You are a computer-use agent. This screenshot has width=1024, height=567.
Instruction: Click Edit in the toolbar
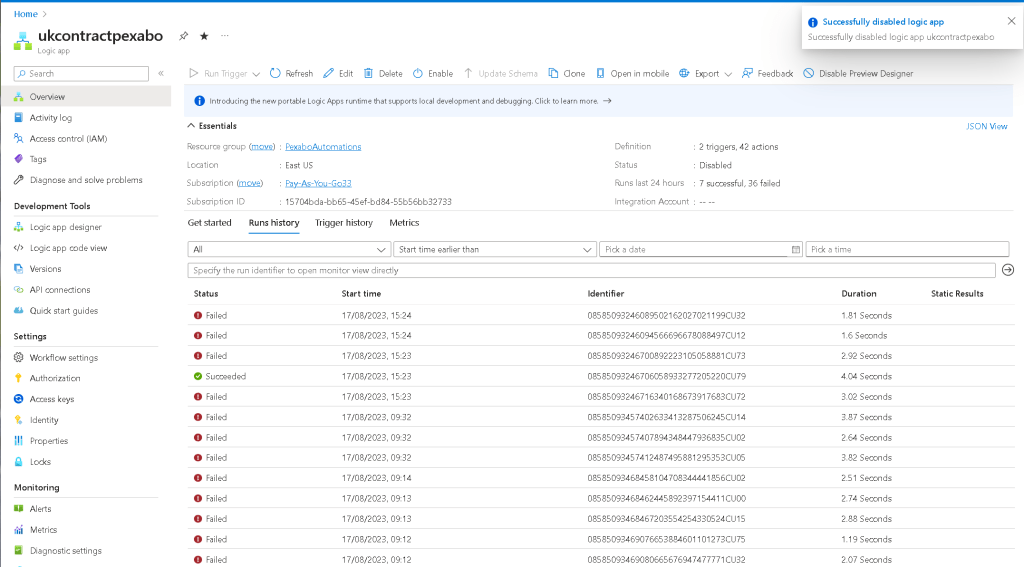click(338, 73)
